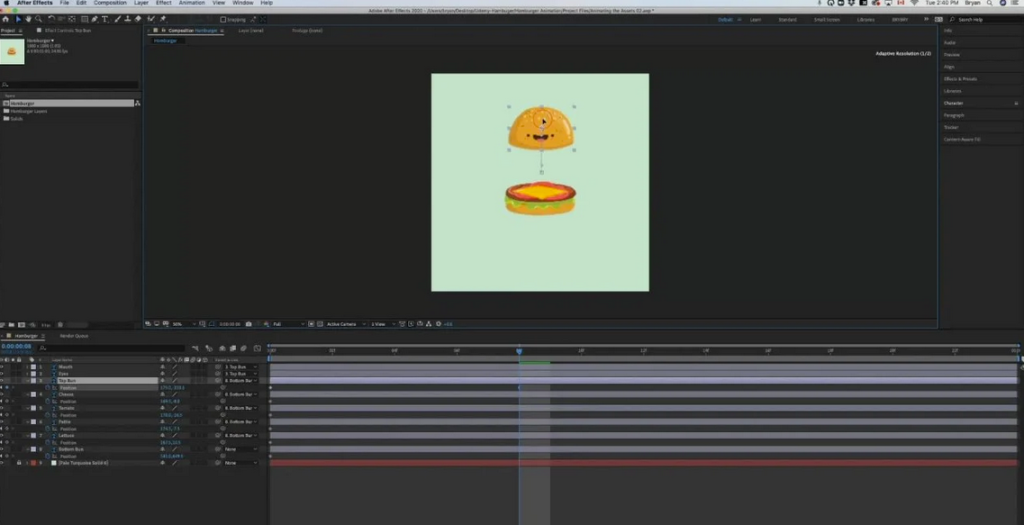The width and height of the screenshot is (1024, 525).
Task: Select the Puppet Pin tool
Action: (x=162, y=19)
